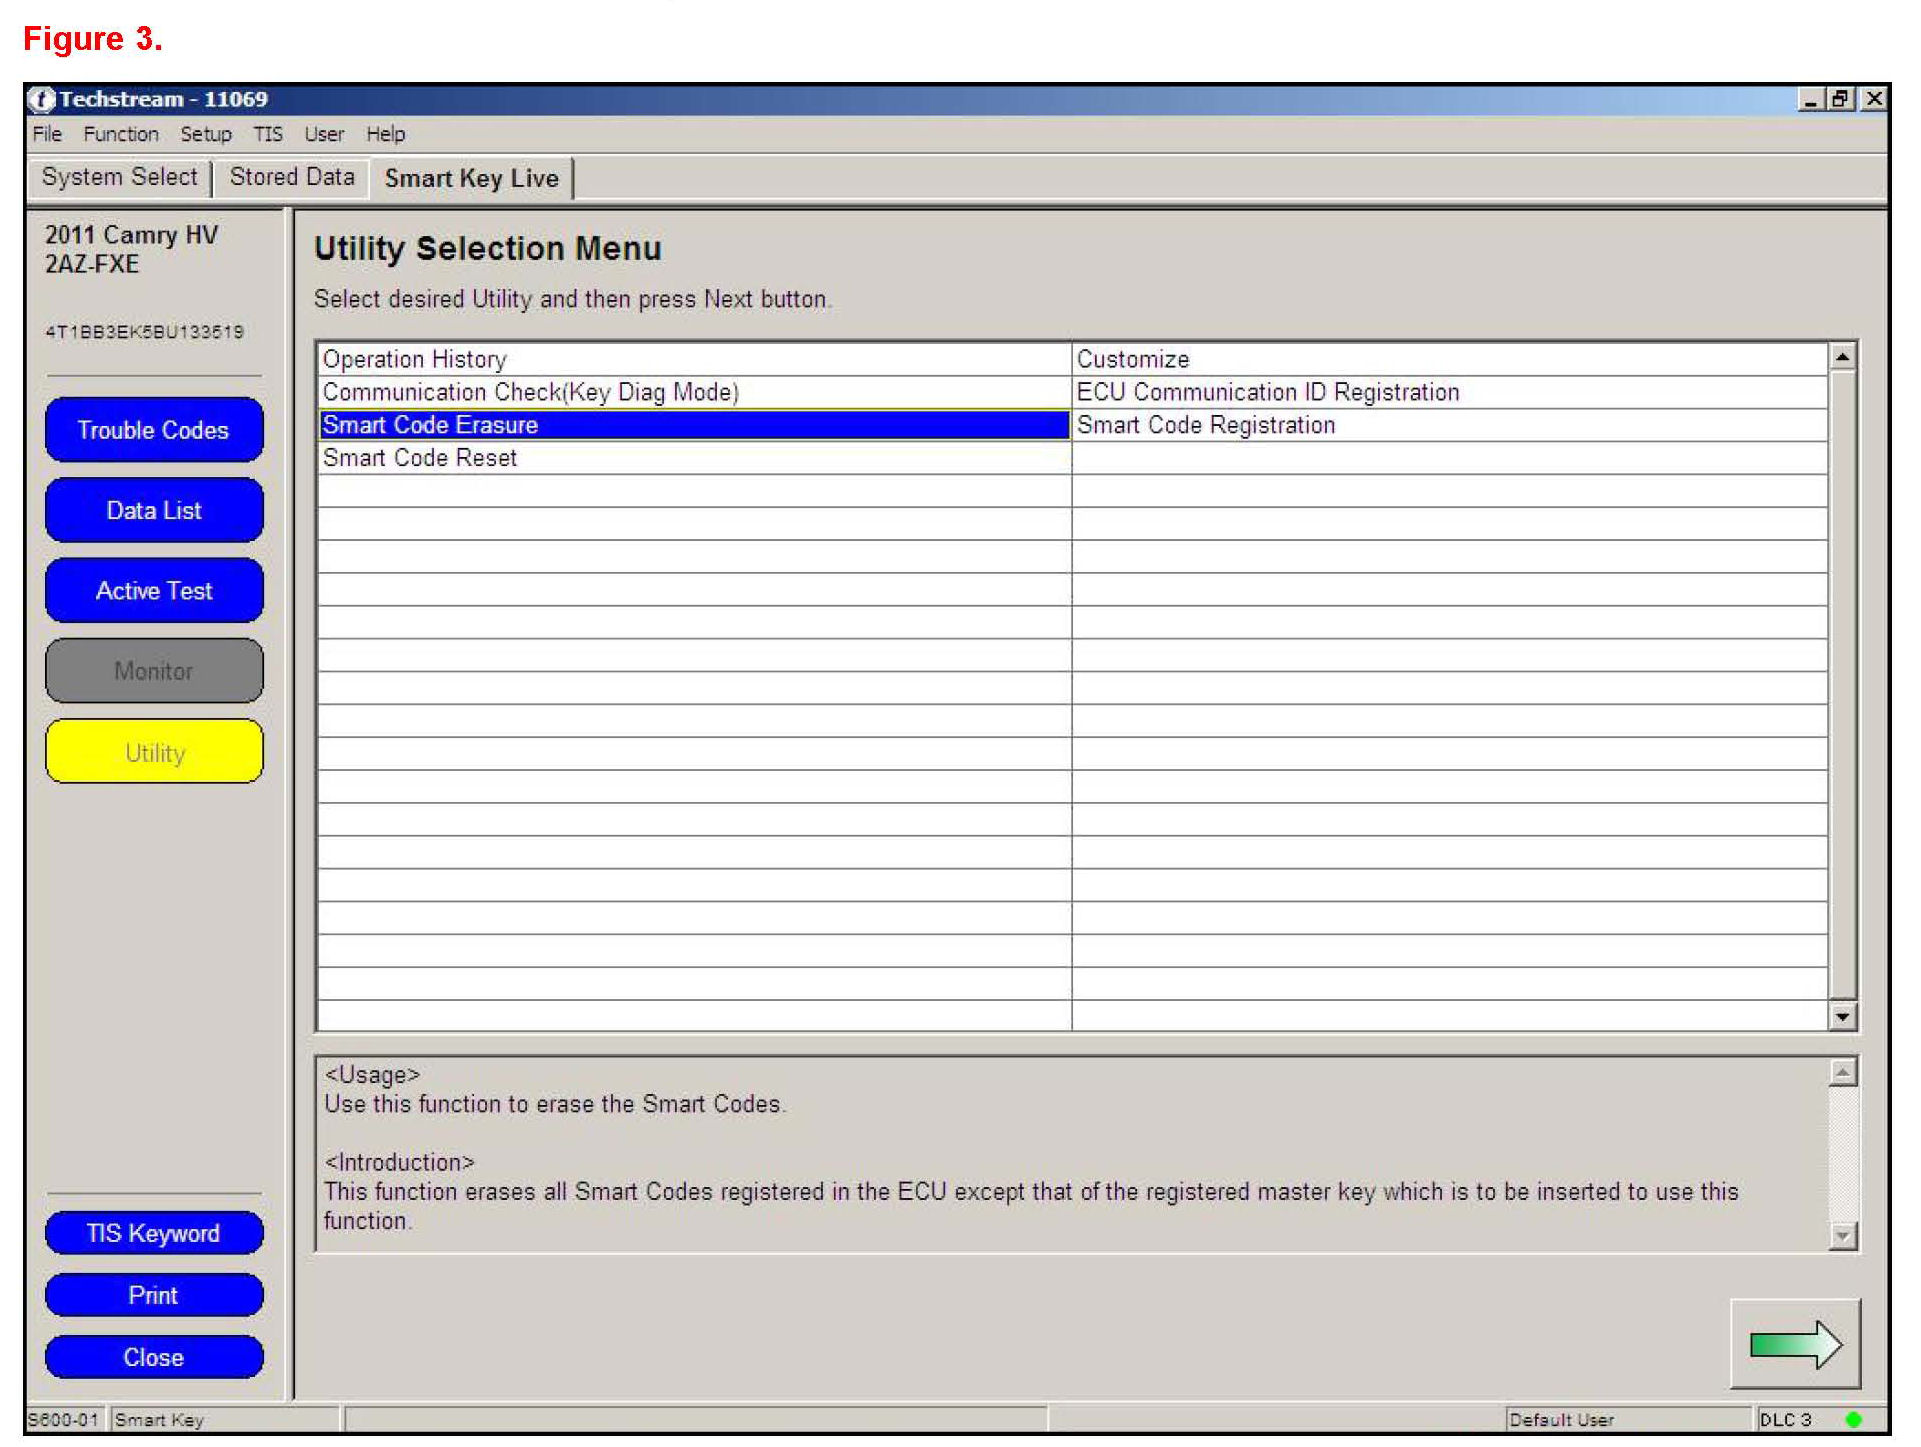Open the Data List view
Screen dimensions: 1921x1447
tap(154, 510)
